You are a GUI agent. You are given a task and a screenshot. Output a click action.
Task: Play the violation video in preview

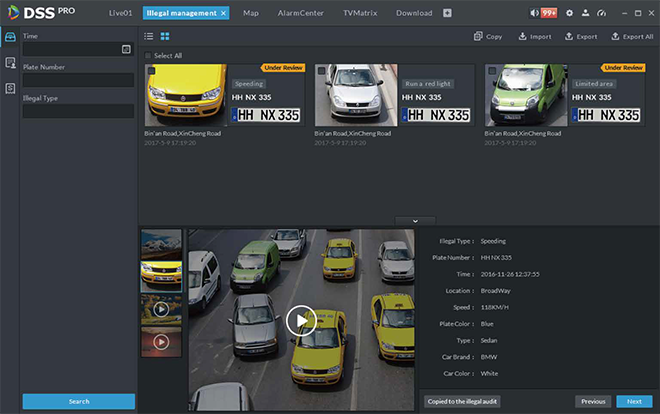click(x=301, y=320)
